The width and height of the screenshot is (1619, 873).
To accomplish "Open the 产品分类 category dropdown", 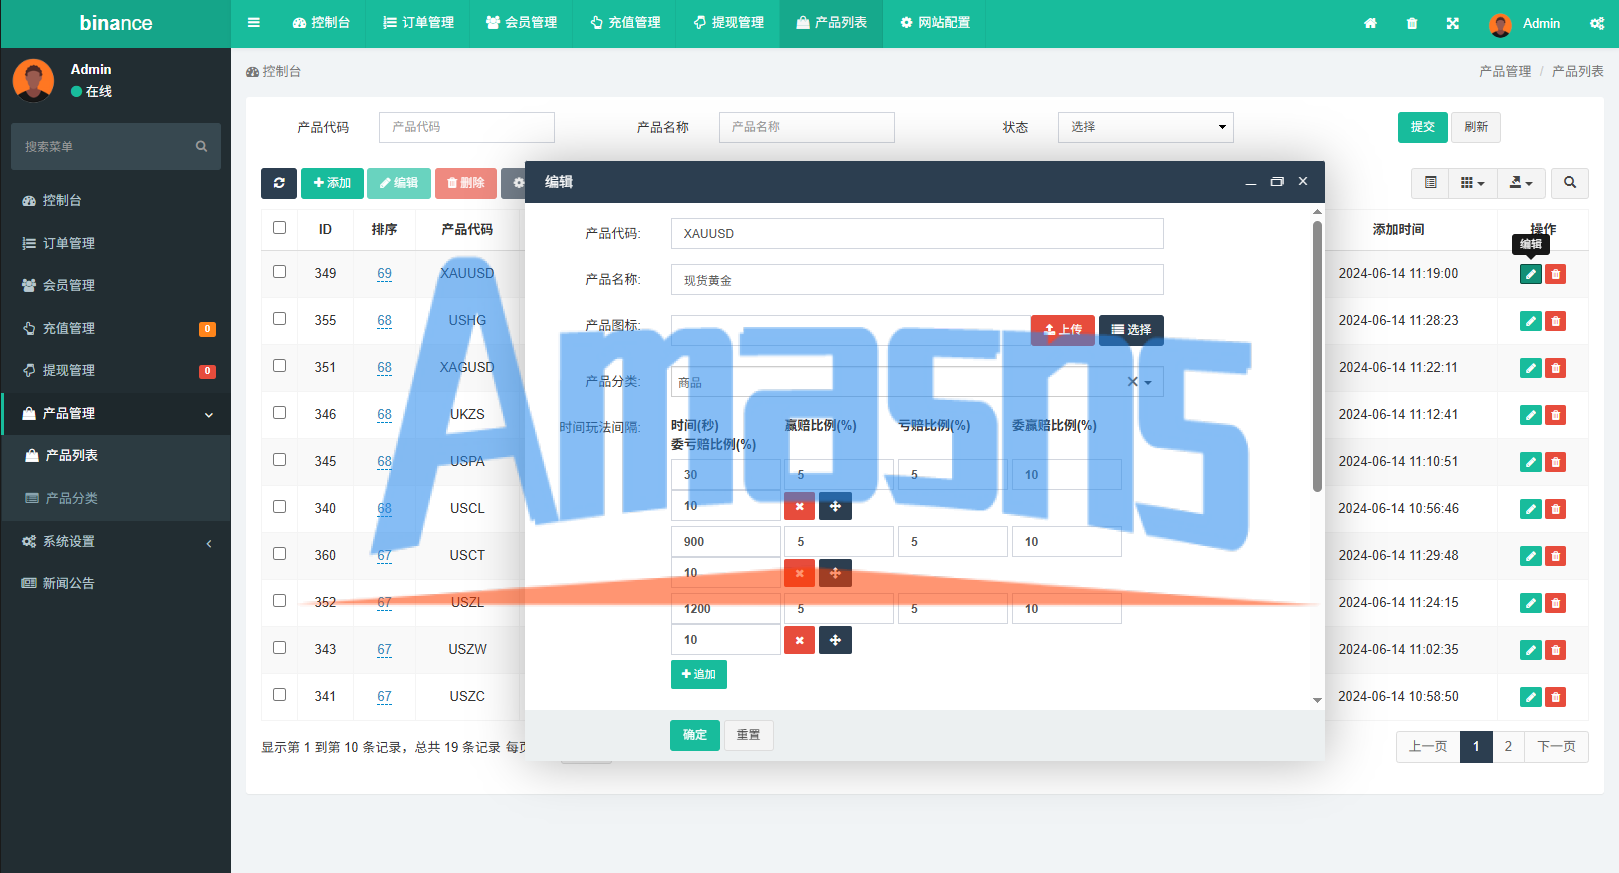I will [917, 382].
